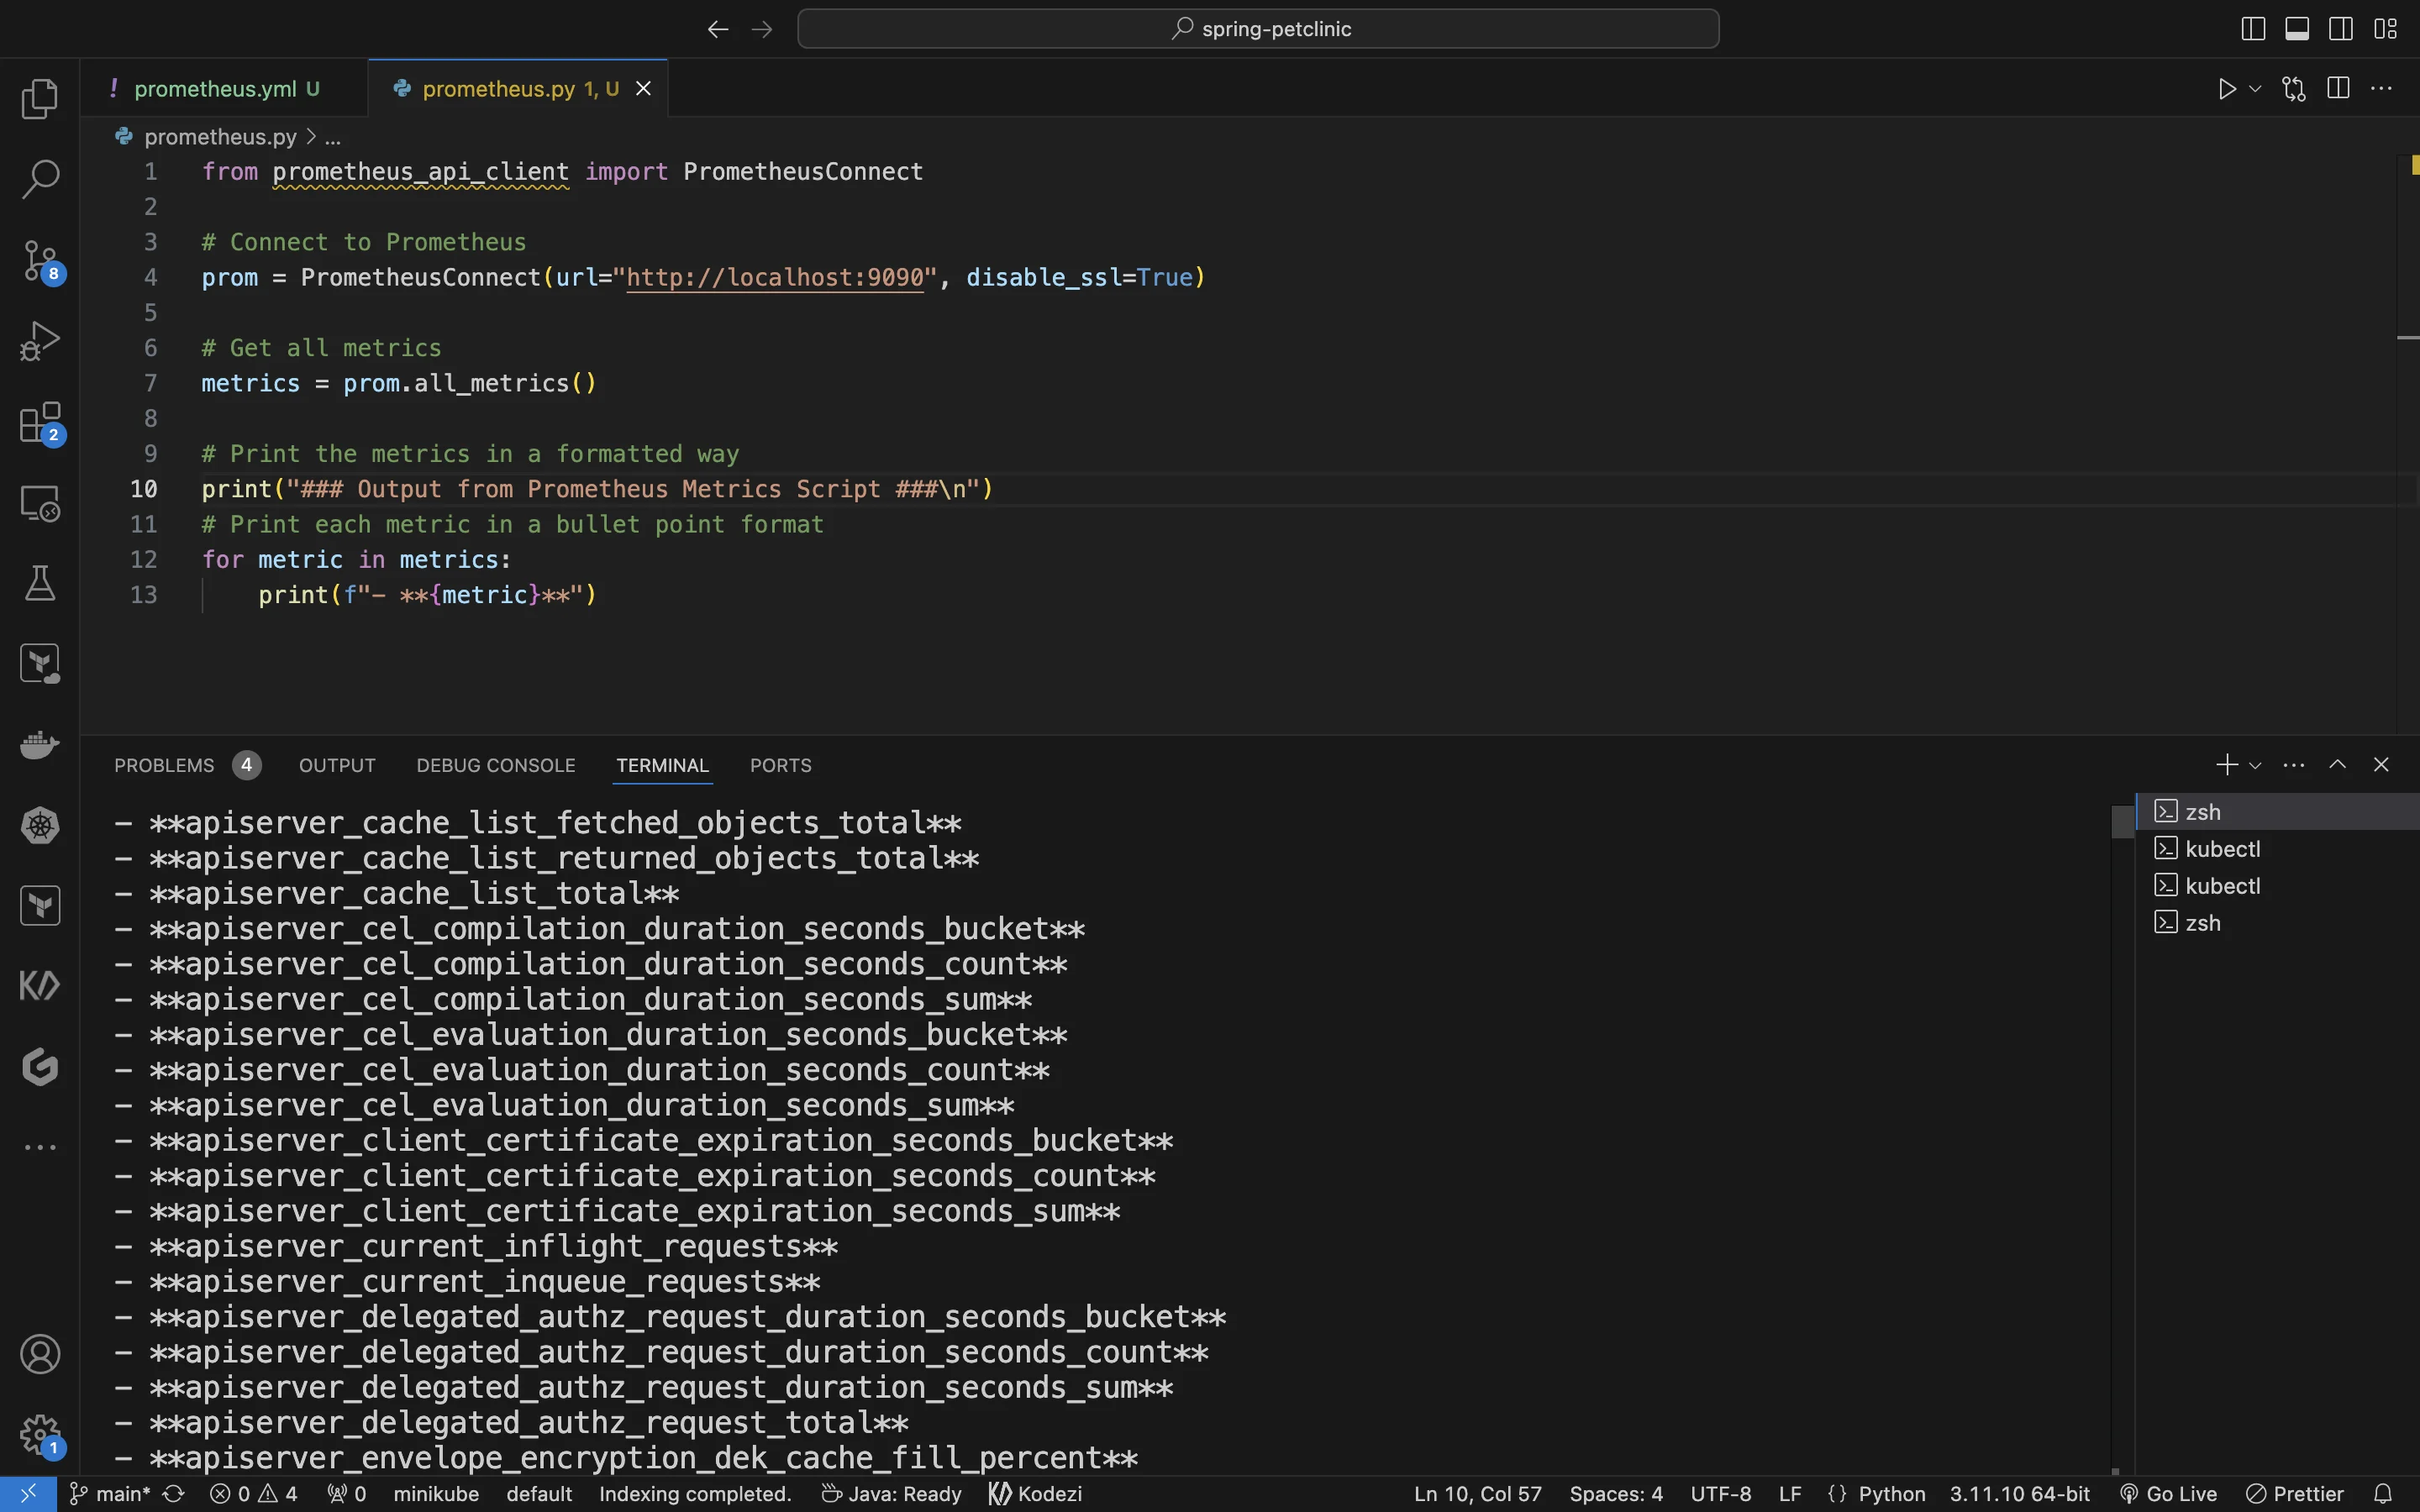Image resolution: width=2420 pixels, height=1512 pixels.
Task: Create a new terminal
Action: (x=2226, y=765)
